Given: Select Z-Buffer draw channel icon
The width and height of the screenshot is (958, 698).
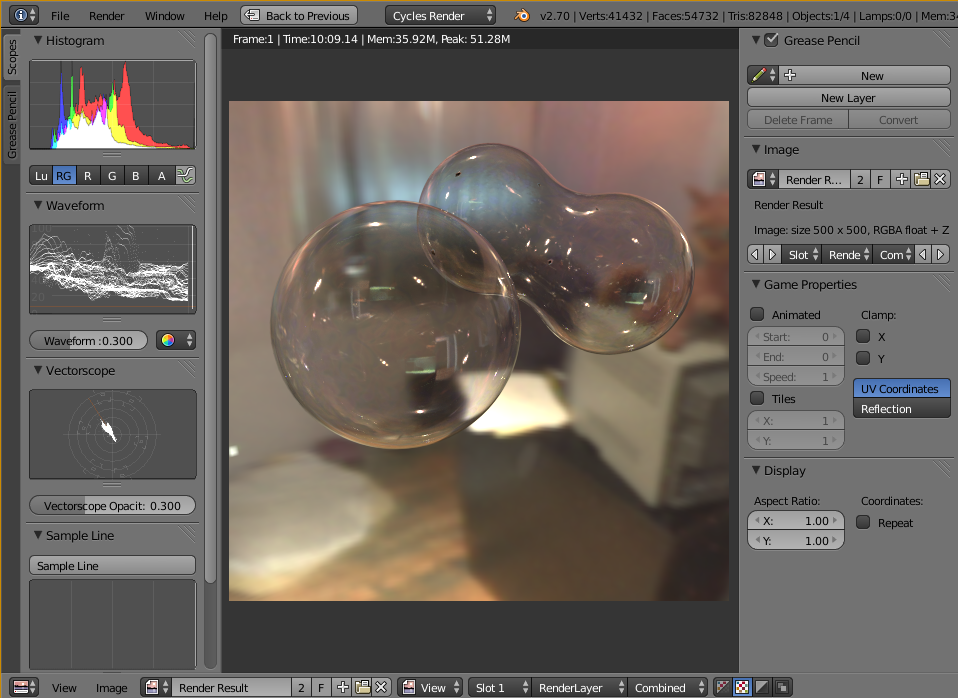Looking at the screenshot, I should click(781, 687).
